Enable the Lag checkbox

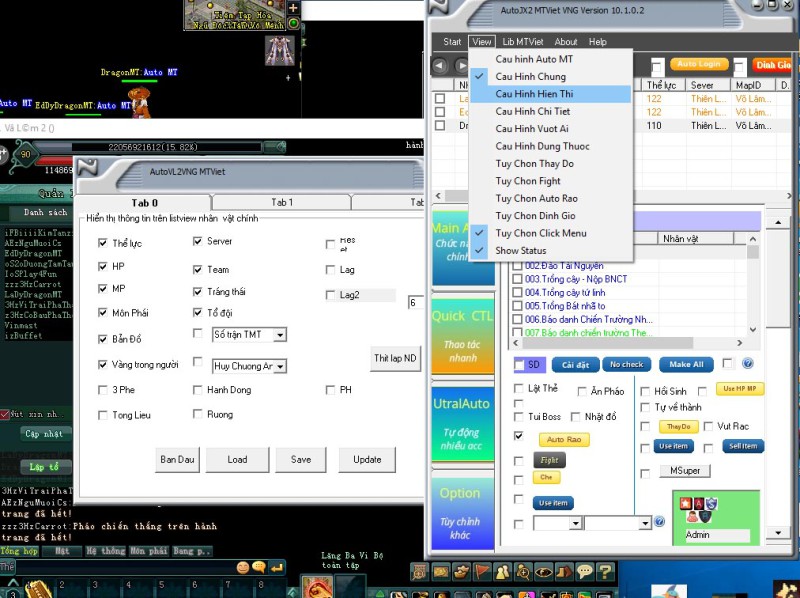(x=331, y=269)
